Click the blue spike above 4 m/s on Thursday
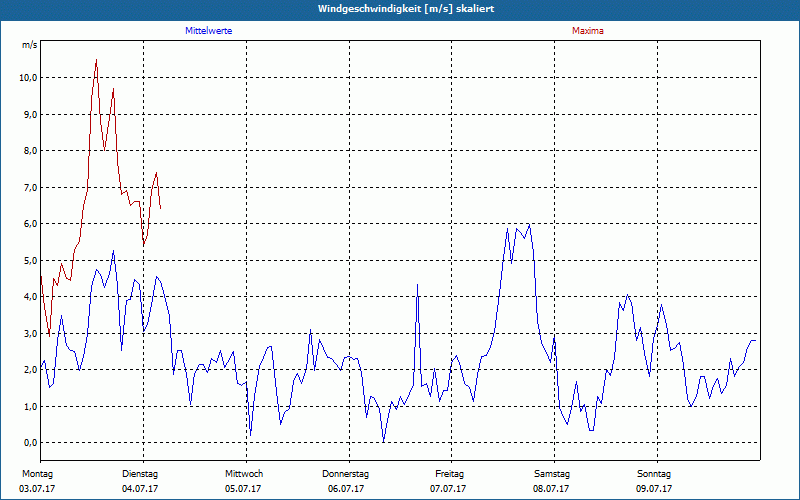The height and width of the screenshot is (500, 800). (417, 285)
